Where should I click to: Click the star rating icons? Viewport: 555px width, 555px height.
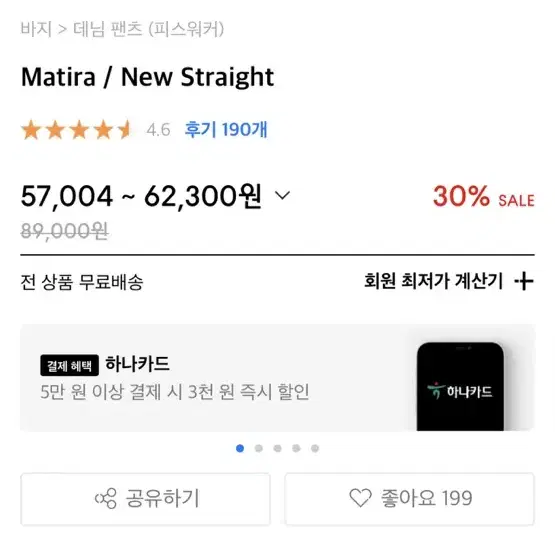(77, 130)
